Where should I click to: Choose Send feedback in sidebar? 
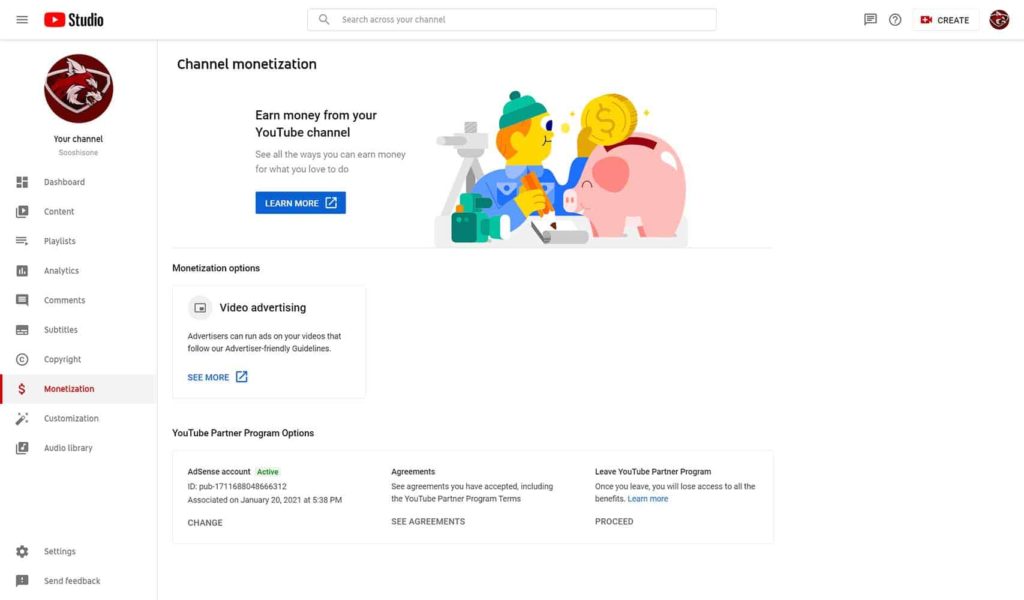point(72,581)
